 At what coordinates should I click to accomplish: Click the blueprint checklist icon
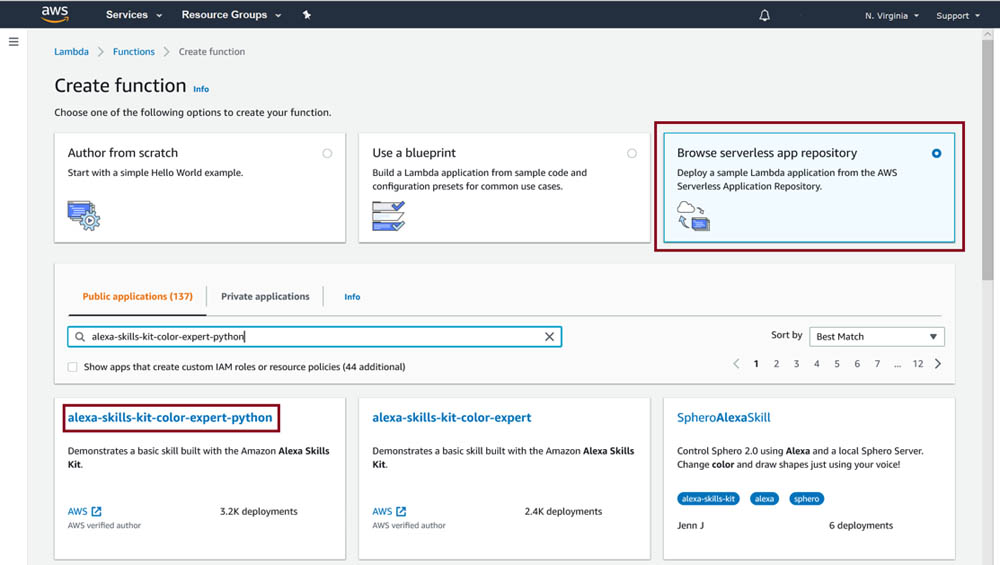point(388,216)
